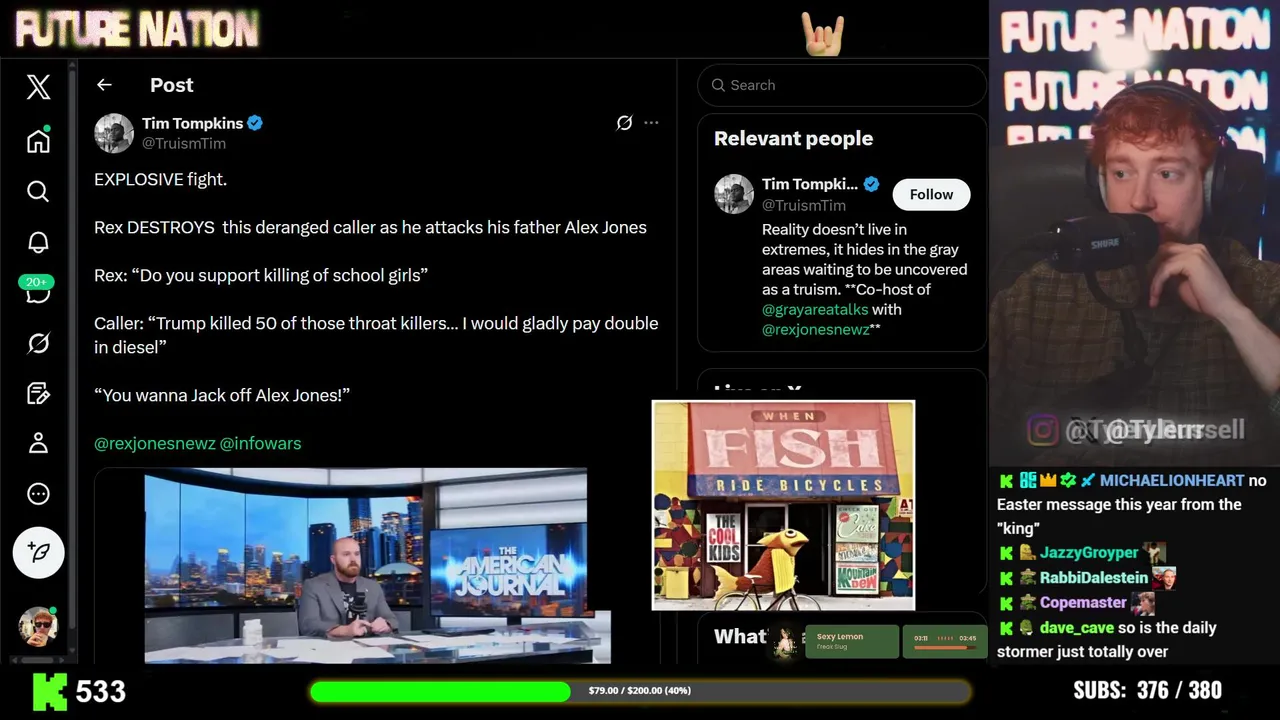Compose a new post with feather button
This screenshot has width=1280, height=720.
click(x=38, y=552)
